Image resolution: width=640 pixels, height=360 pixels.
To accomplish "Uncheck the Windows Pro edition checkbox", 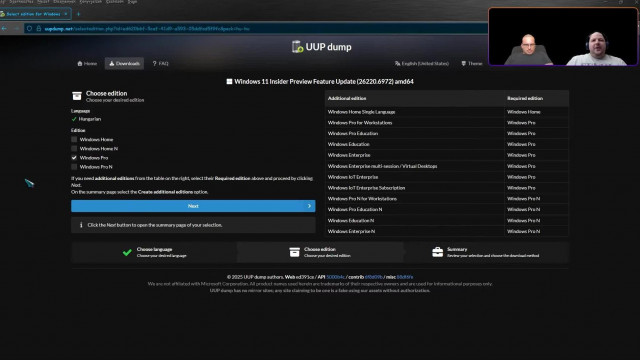I will click(x=74, y=158).
